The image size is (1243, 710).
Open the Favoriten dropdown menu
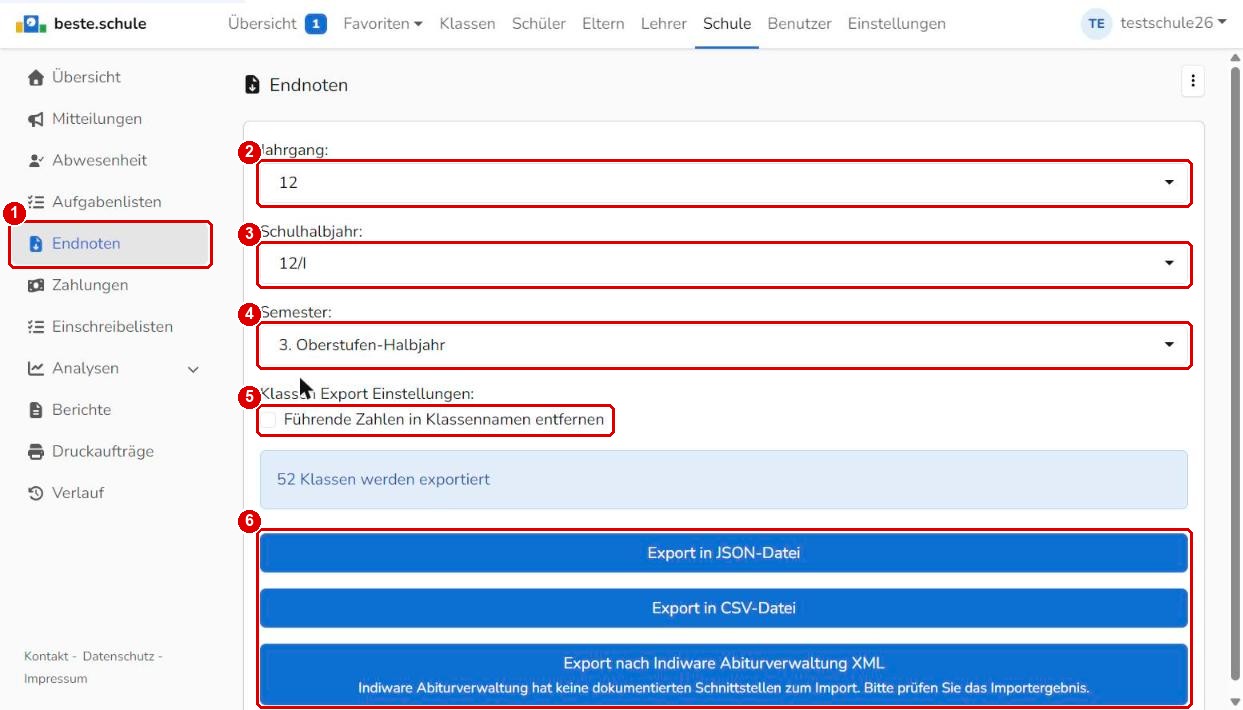click(382, 23)
